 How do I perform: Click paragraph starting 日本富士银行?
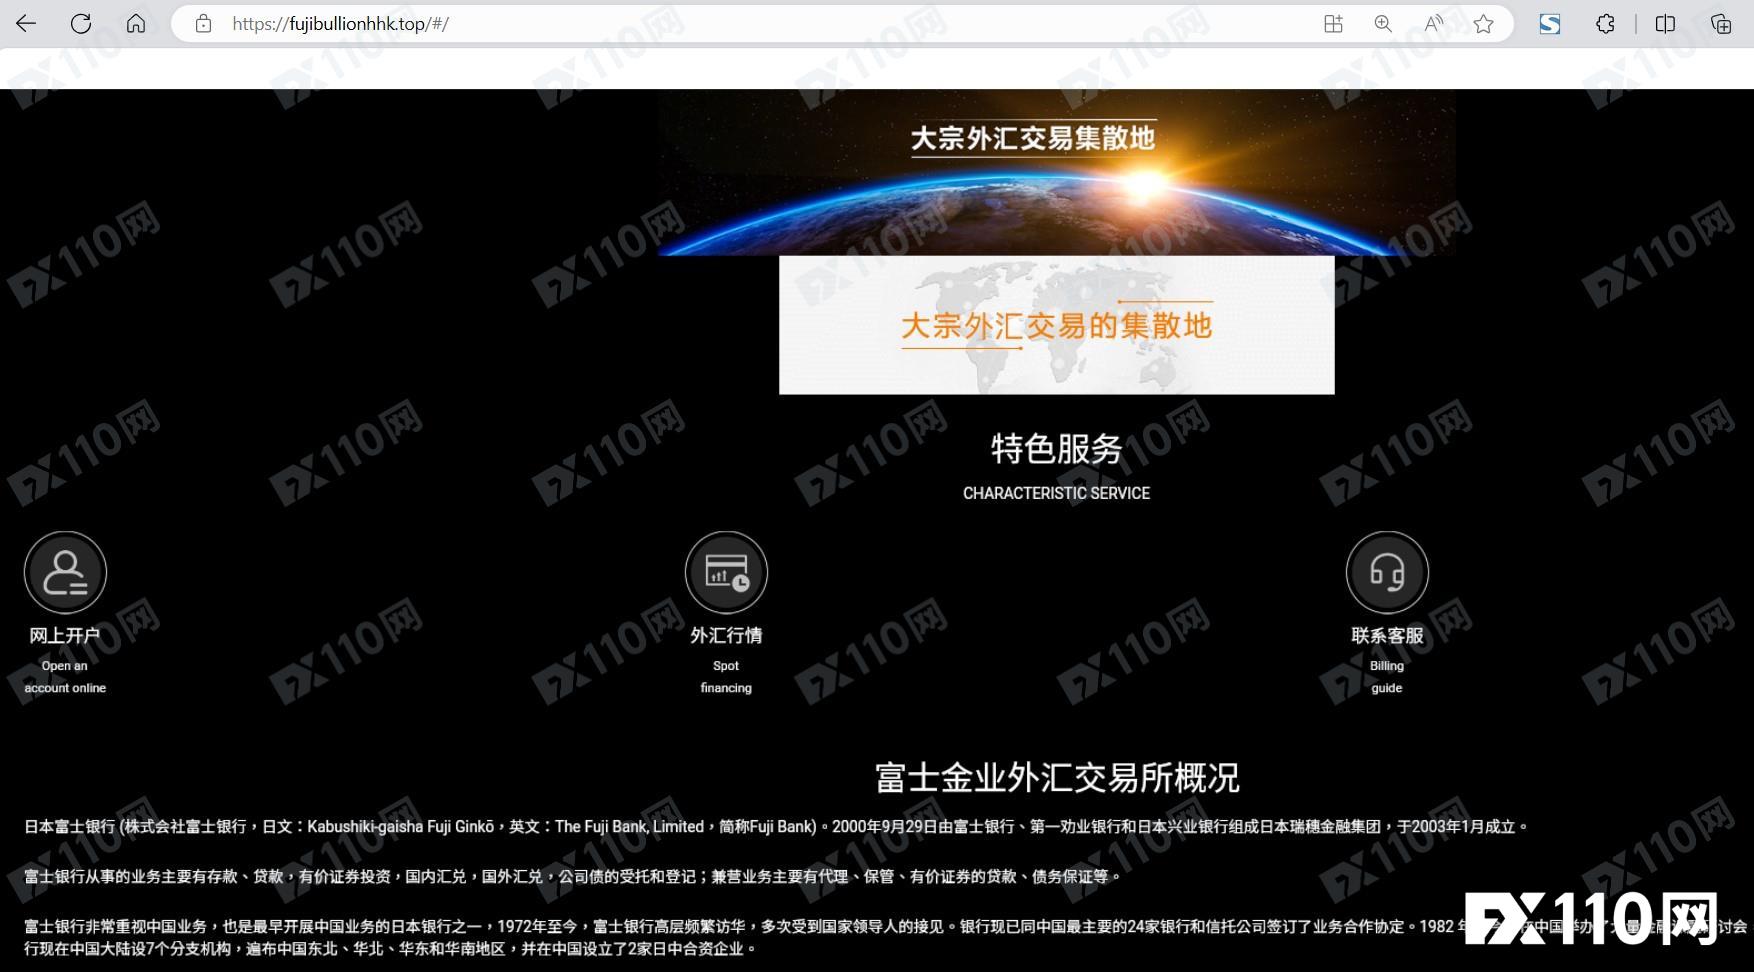coord(776,827)
